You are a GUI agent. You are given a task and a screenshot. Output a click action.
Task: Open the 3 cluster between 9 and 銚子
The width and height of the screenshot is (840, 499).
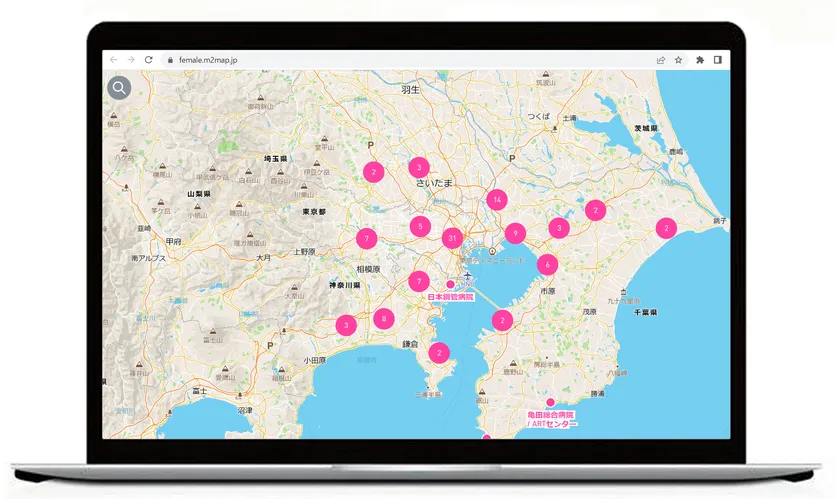(x=559, y=228)
